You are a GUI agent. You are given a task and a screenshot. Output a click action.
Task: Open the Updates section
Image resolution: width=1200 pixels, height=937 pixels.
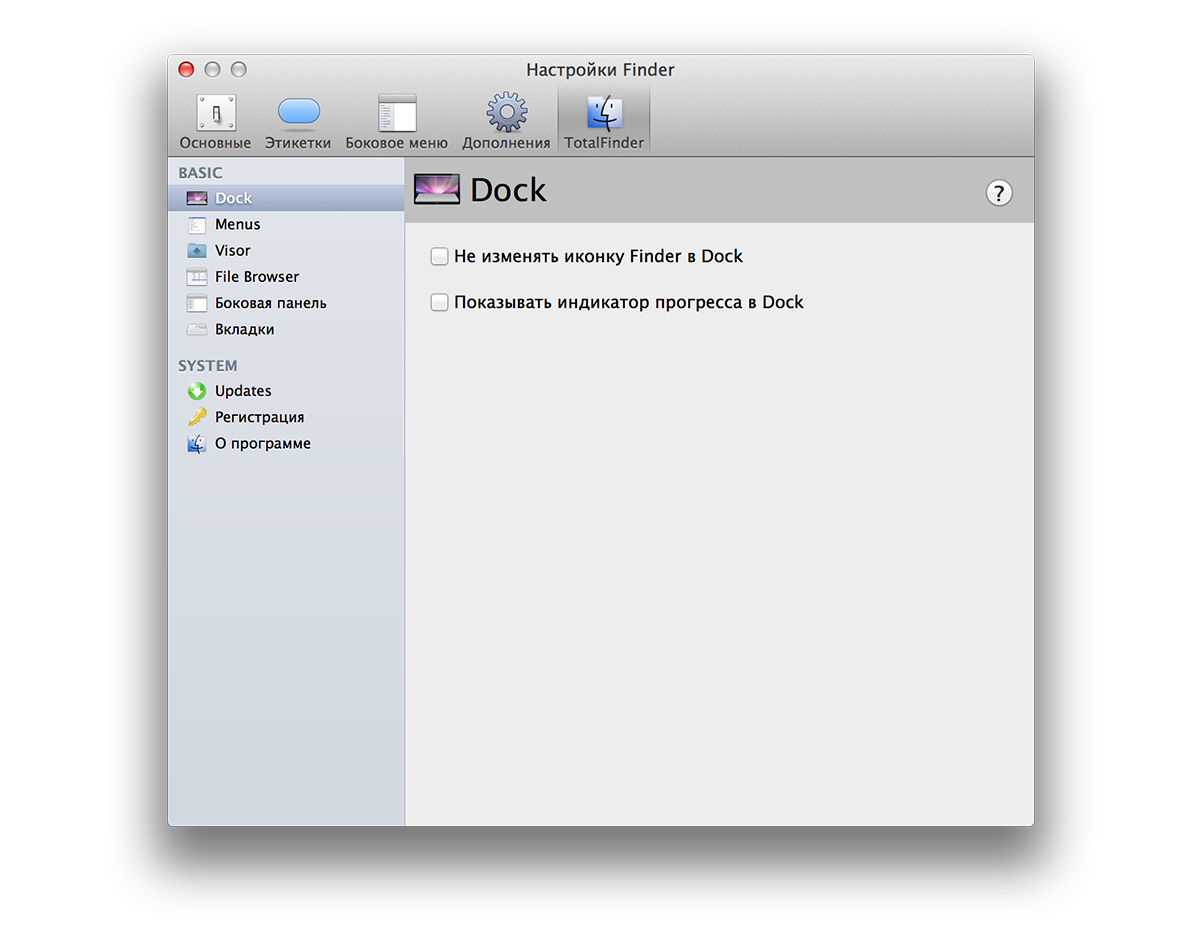click(x=286, y=391)
